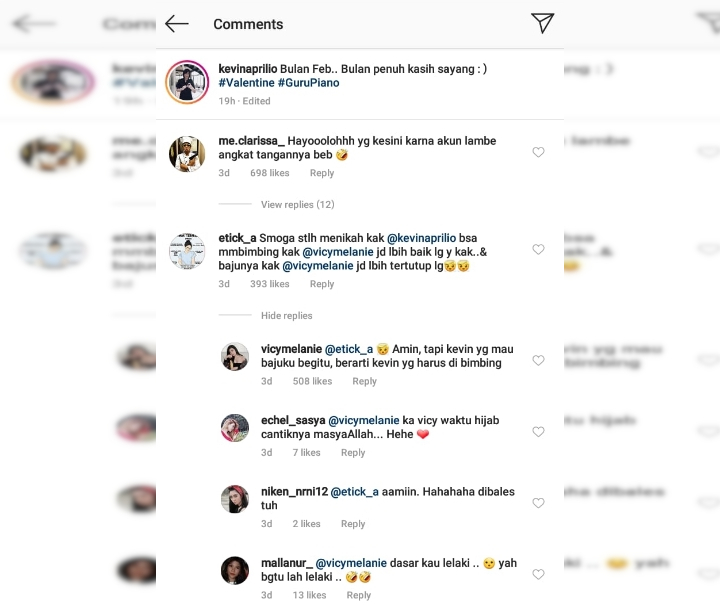This screenshot has height=606, width=720.
Task: Tap the back arrow beside Comments
Action: (x=177, y=24)
